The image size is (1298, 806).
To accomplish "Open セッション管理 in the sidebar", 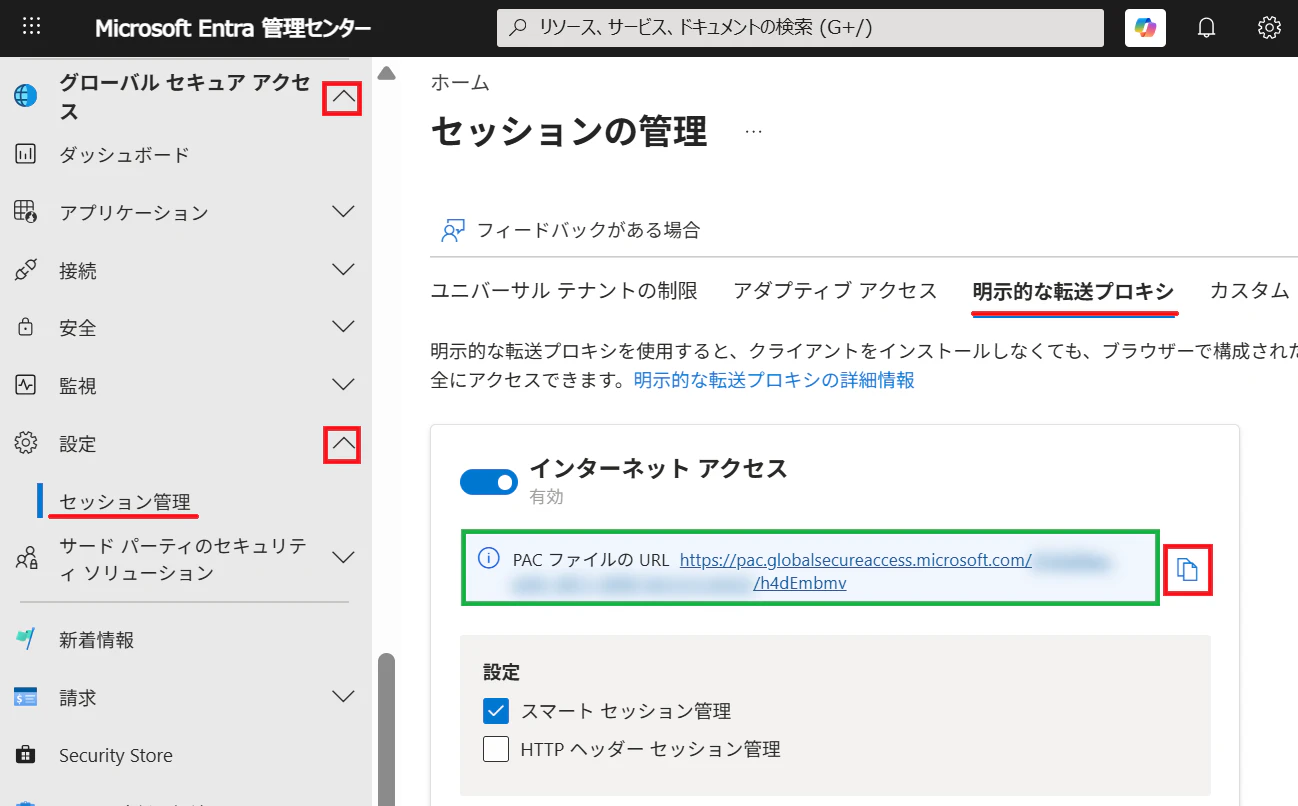I will click(x=125, y=502).
